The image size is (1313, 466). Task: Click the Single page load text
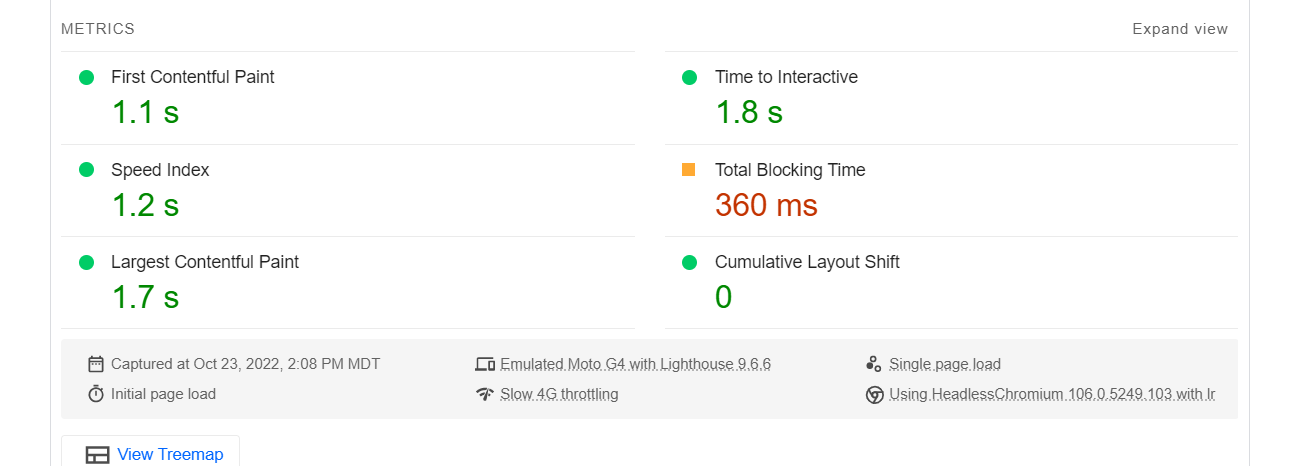[x=945, y=364]
